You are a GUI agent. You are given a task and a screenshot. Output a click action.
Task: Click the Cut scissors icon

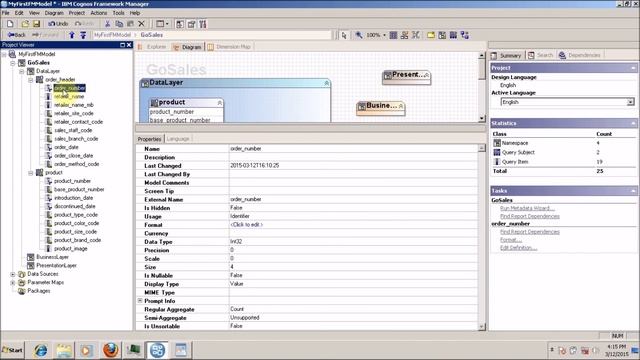[x=107, y=24]
